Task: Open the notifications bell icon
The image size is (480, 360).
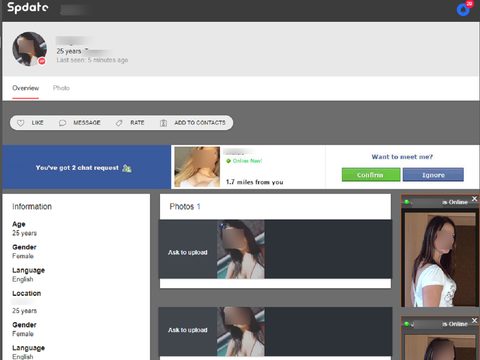Action: pos(463,10)
